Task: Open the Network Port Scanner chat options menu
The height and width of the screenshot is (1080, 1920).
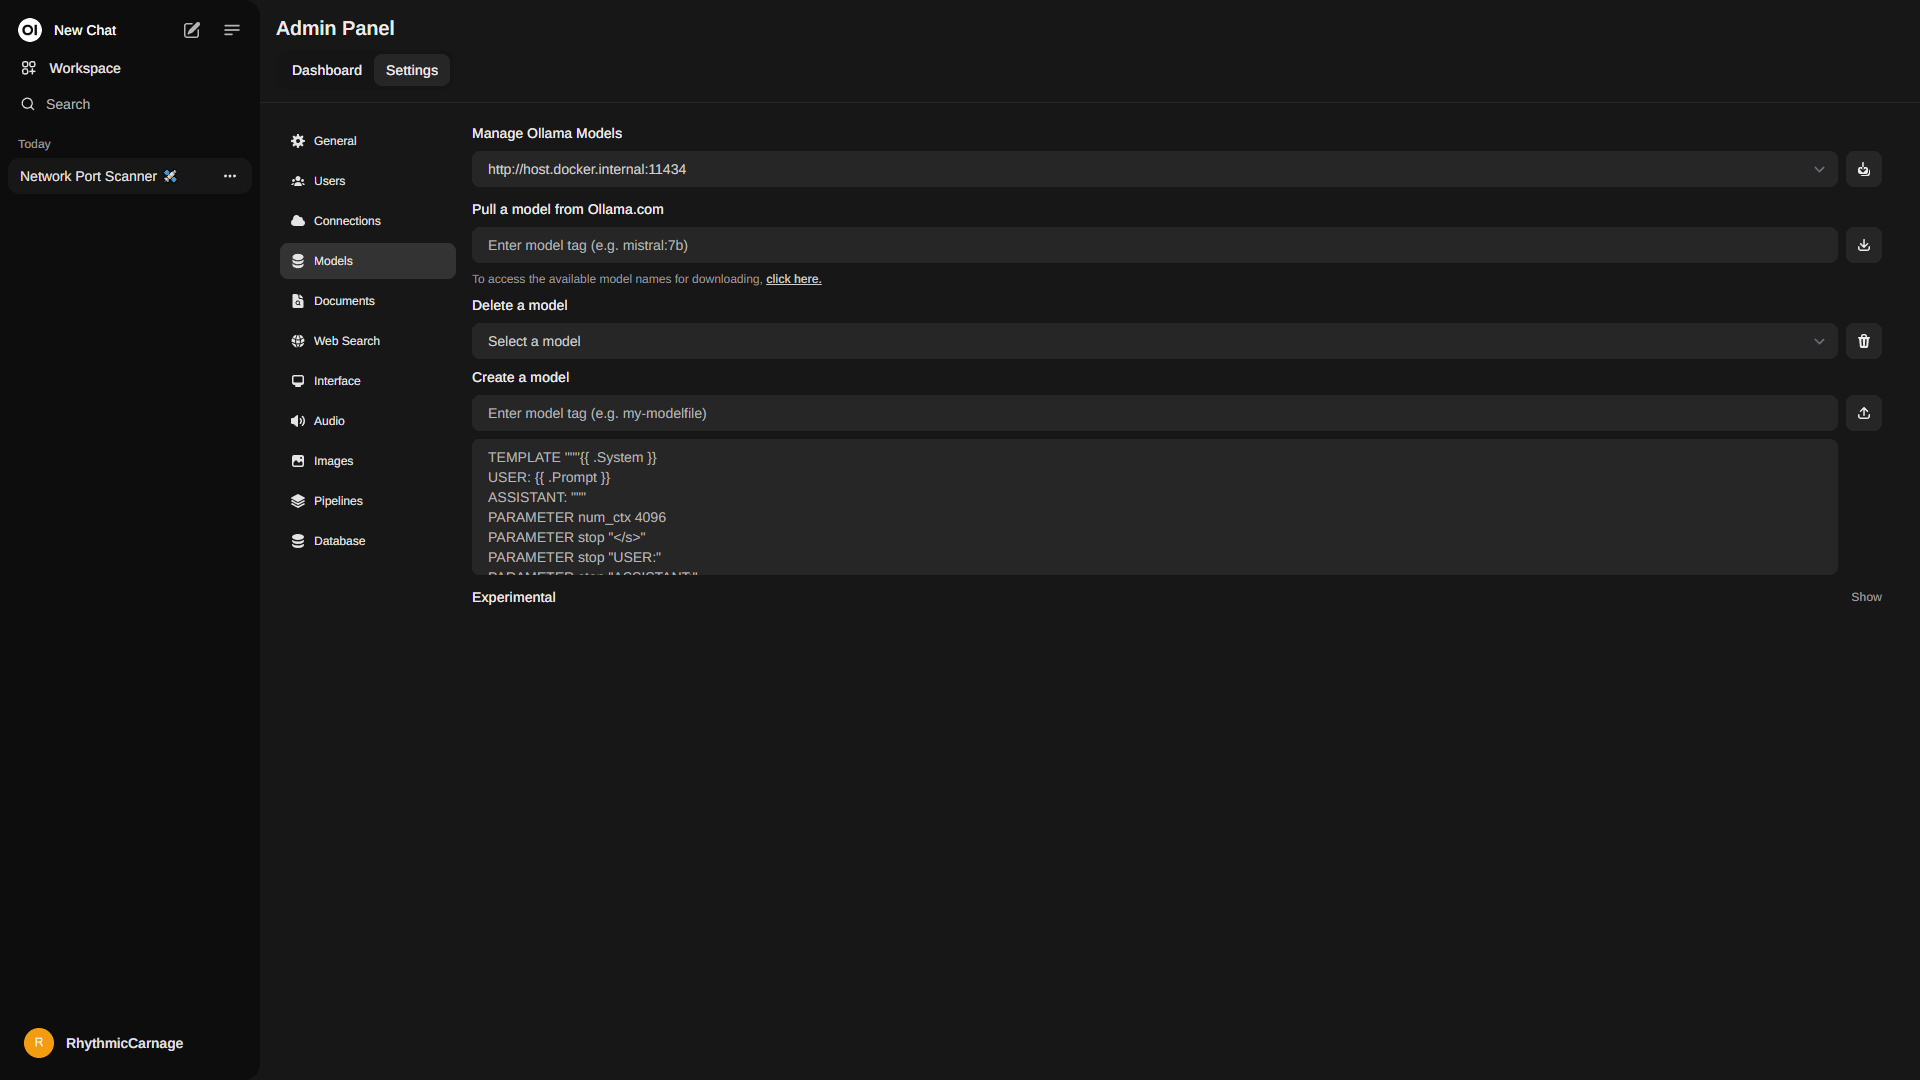Action: click(230, 176)
